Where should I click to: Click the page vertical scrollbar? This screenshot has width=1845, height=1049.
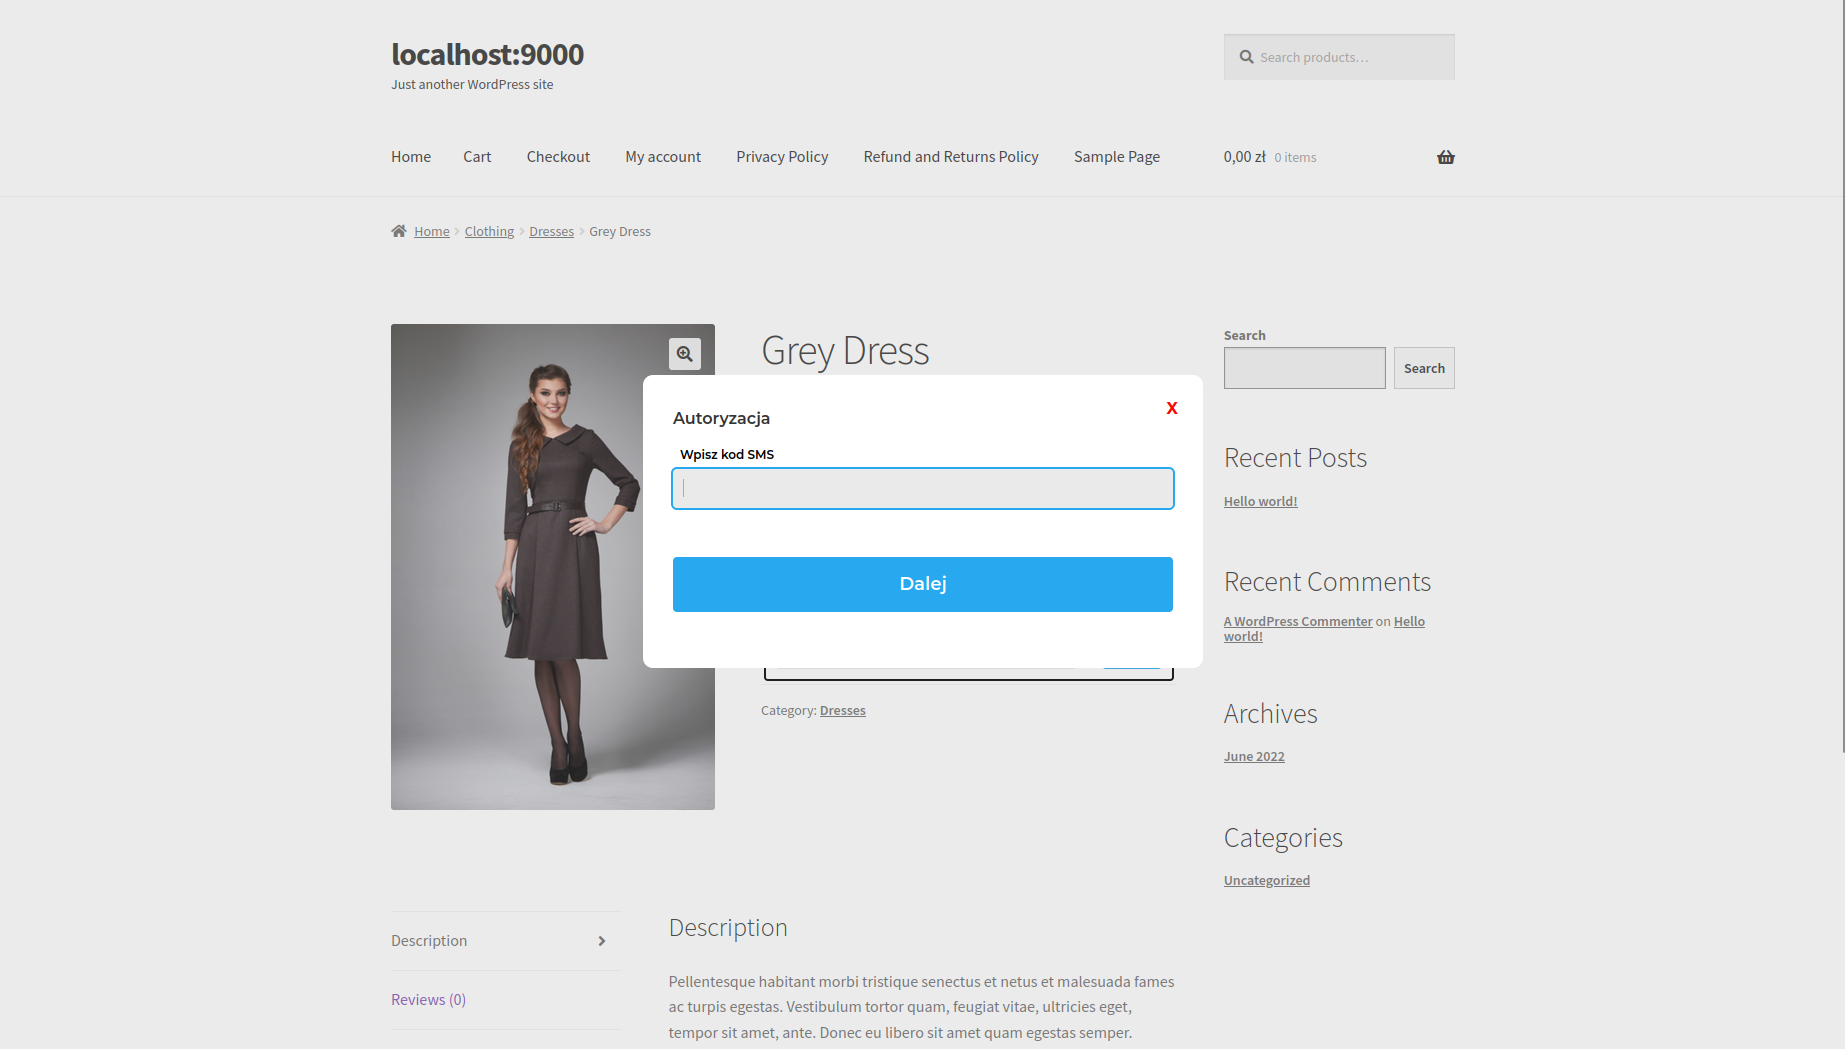point(1844,376)
